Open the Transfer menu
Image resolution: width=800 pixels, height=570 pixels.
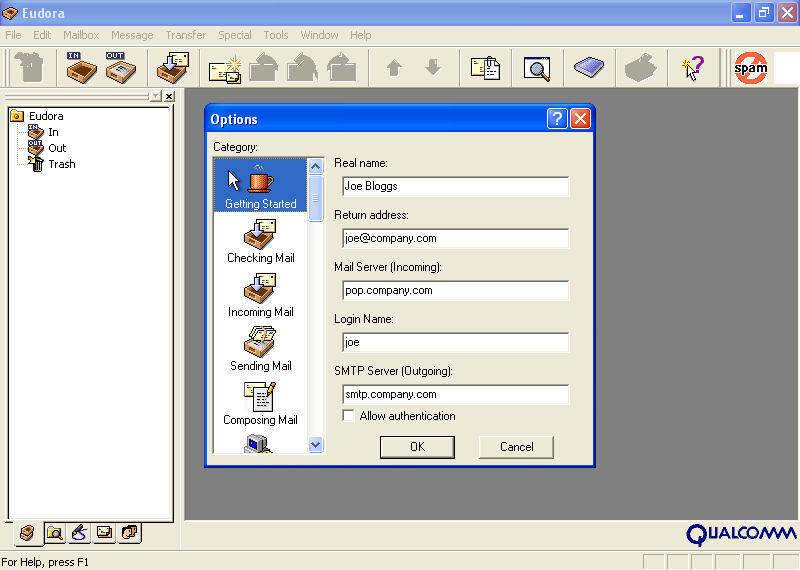click(x=186, y=35)
